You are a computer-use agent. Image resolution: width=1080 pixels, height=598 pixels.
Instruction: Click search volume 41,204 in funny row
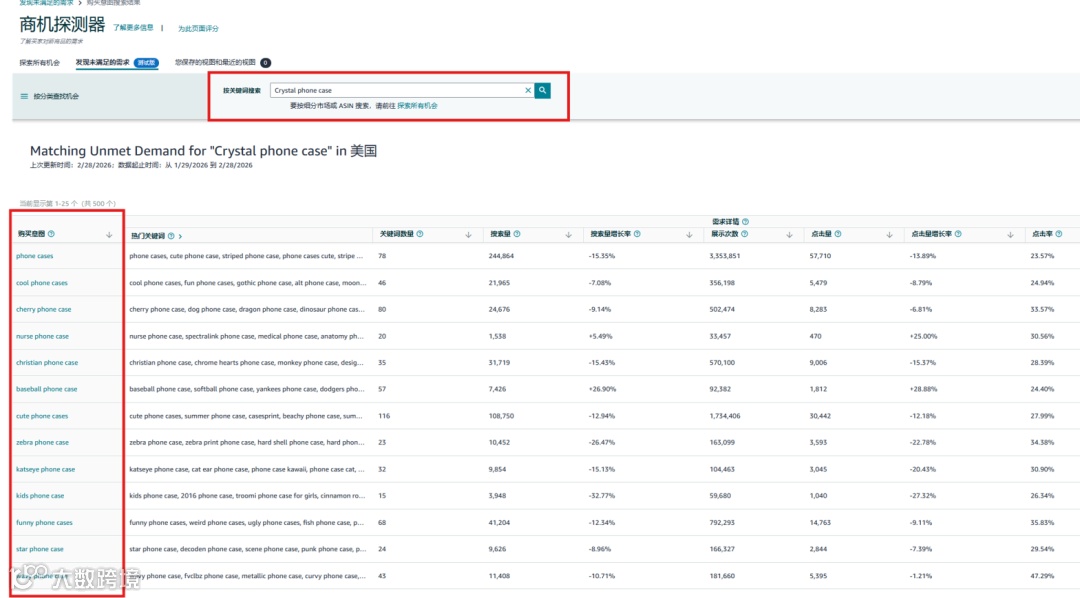pyautogui.click(x=499, y=523)
